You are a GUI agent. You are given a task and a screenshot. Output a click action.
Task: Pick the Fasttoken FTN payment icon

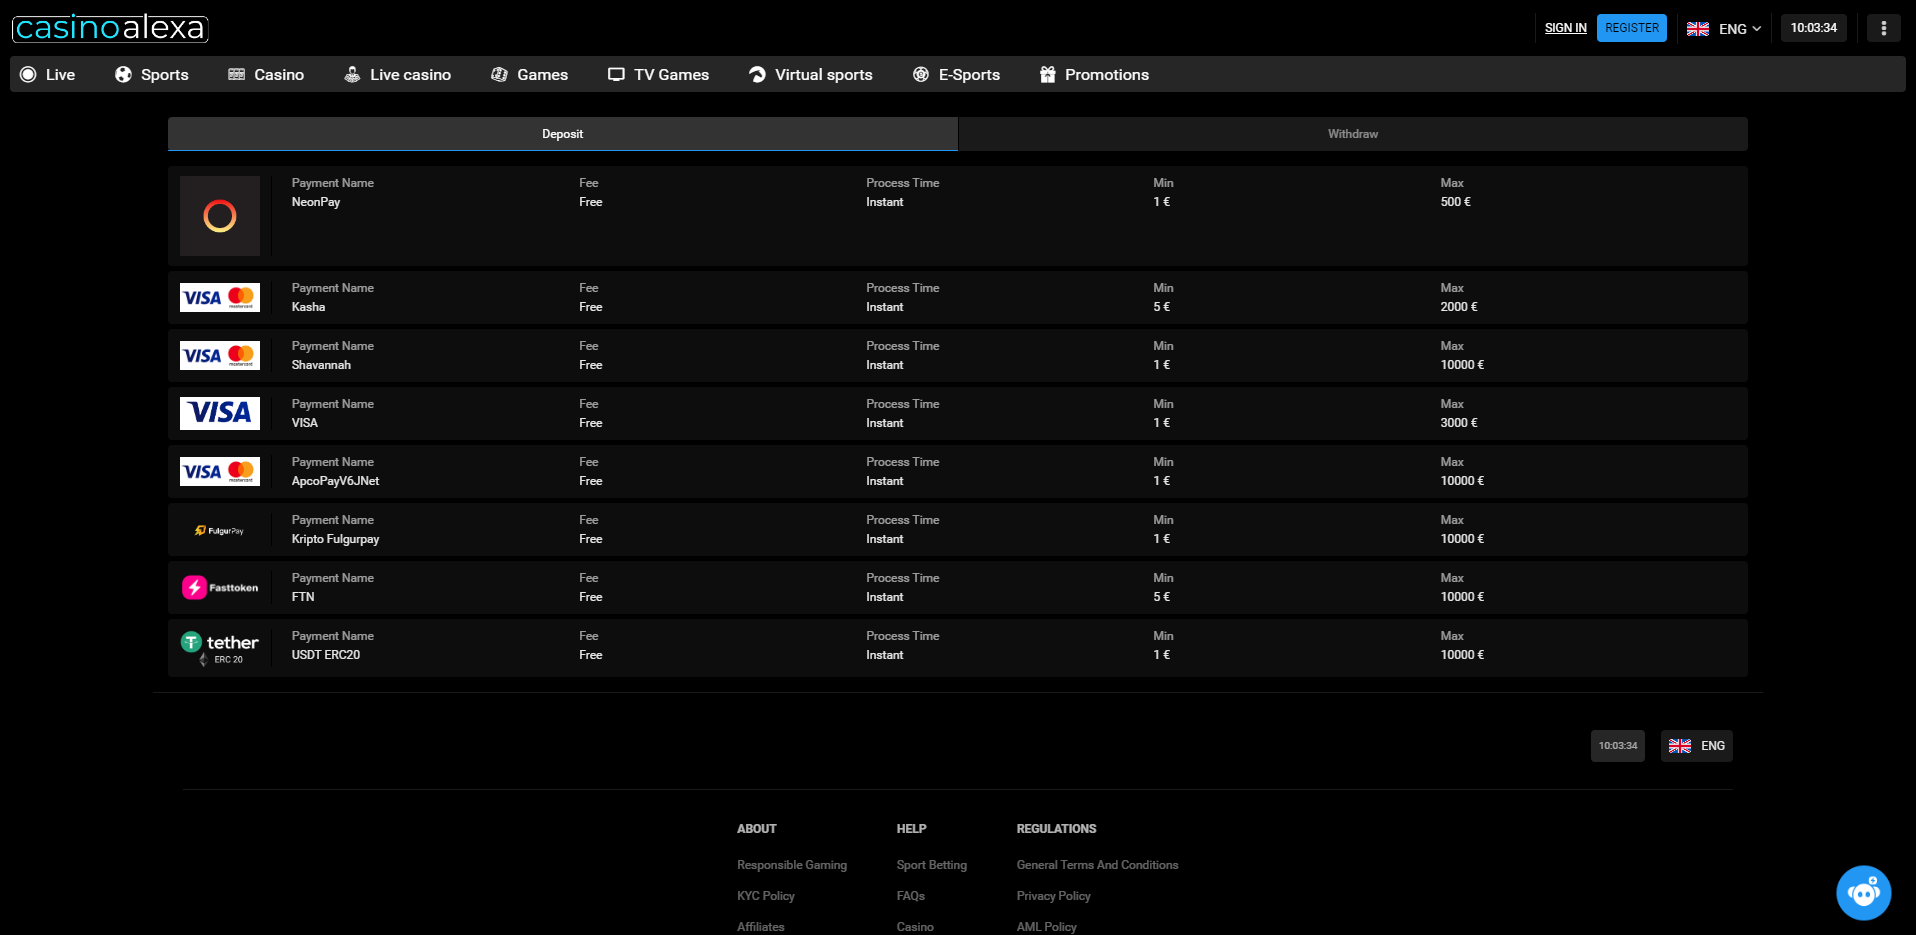point(220,588)
